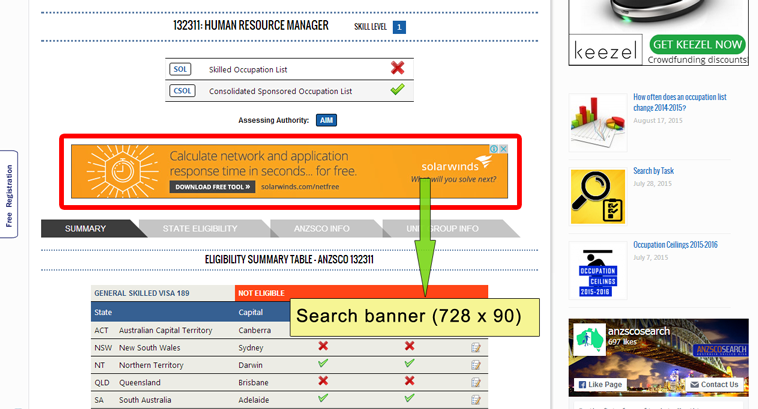This screenshot has width=758, height=409.
Task: Open Occupation Ceilings 2015-2016 article link
Action: 675,245
